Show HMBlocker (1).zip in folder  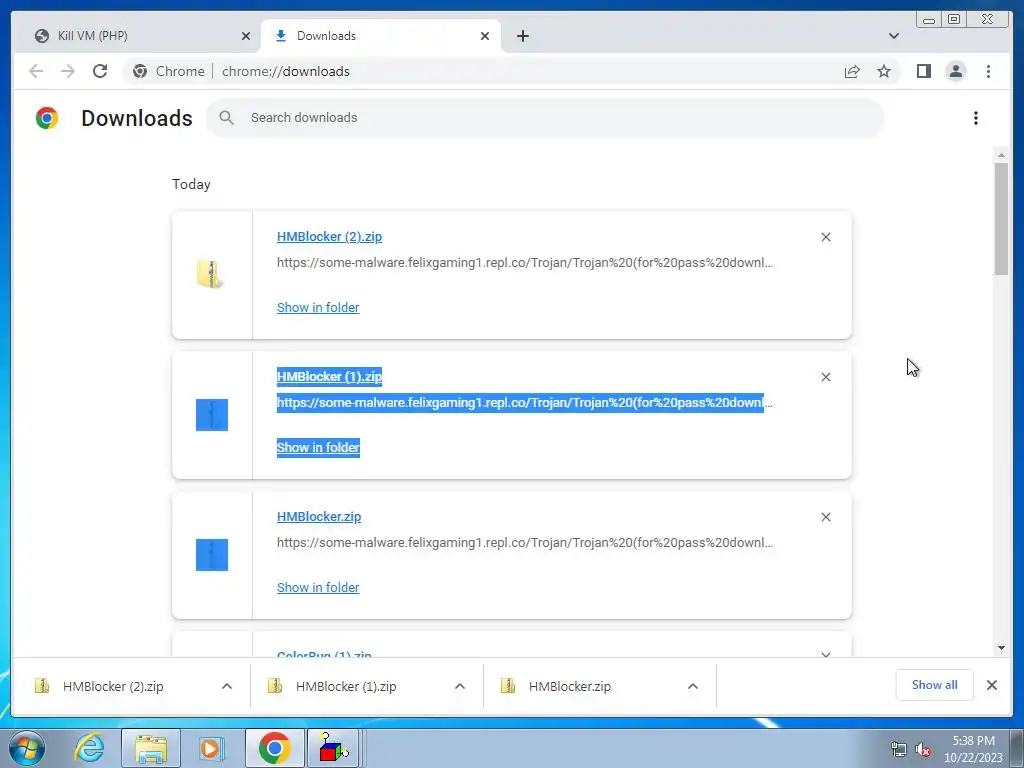318,447
